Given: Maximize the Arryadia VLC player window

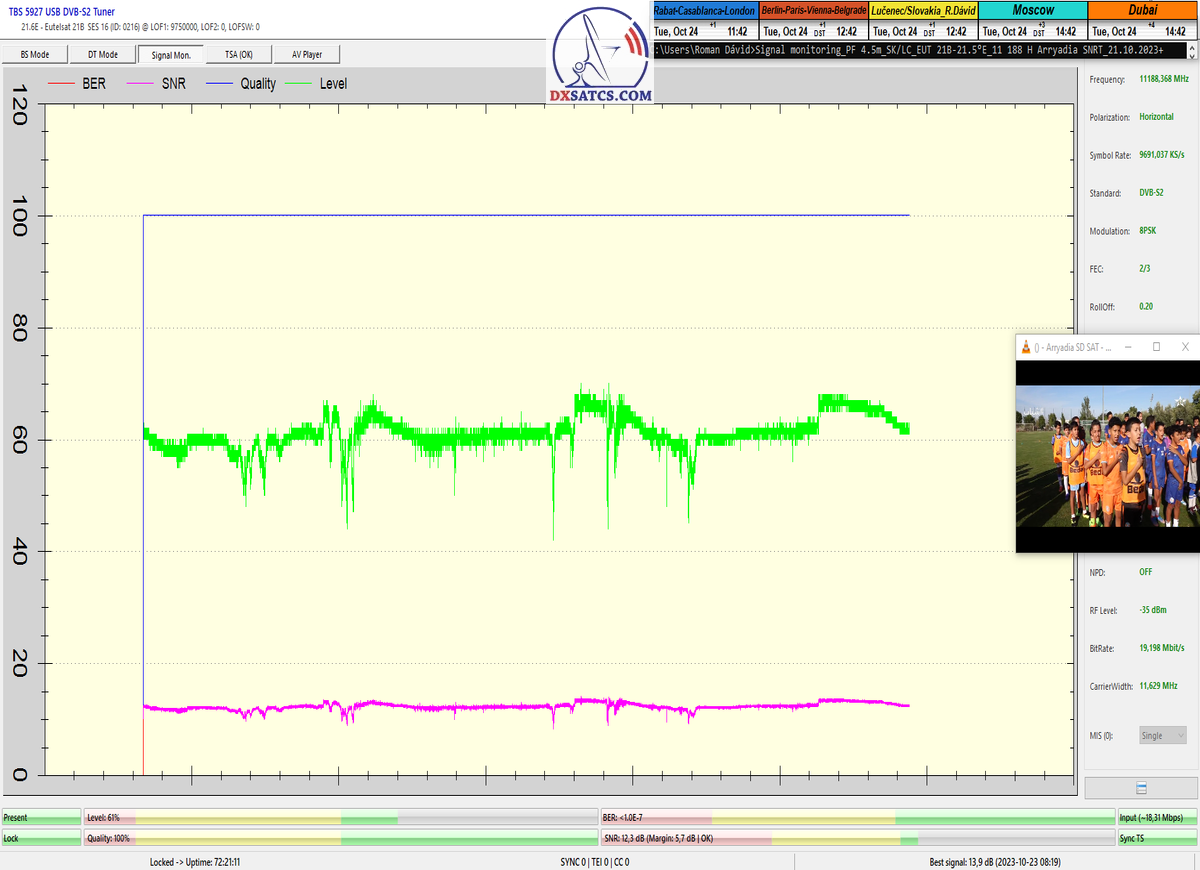Looking at the screenshot, I should [x=1156, y=347].
